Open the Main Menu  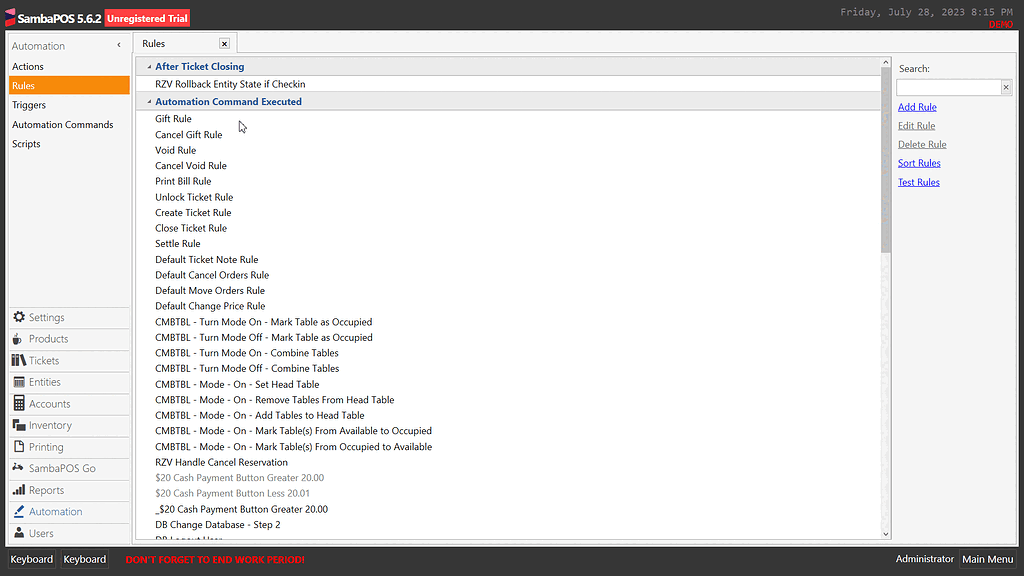click(x=987, y=559)
